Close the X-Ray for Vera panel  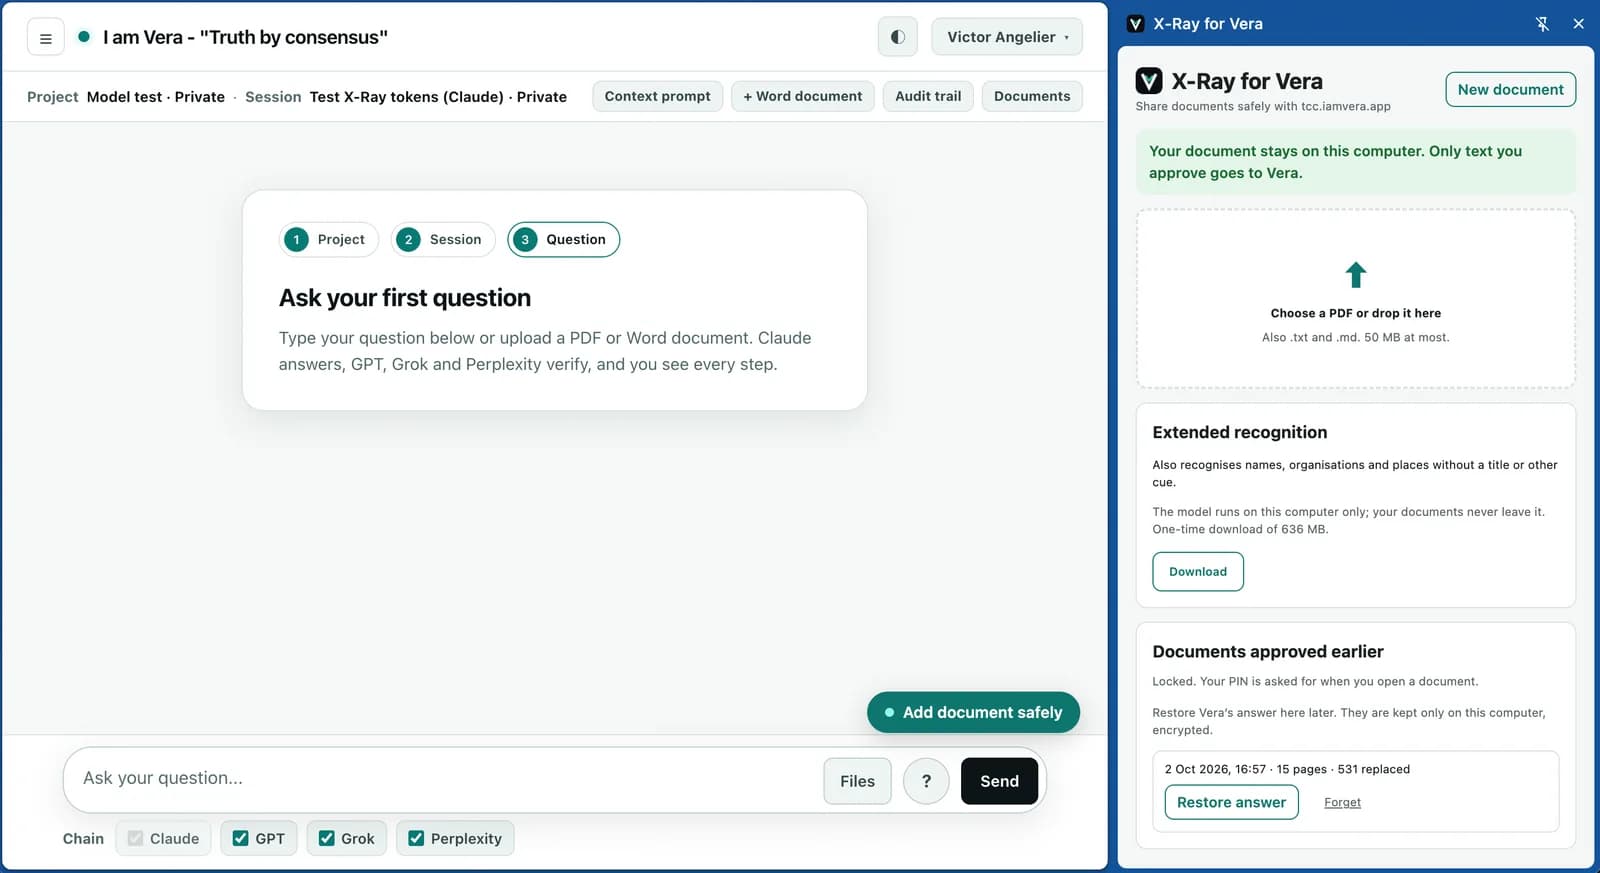(x=1578, y=24)
